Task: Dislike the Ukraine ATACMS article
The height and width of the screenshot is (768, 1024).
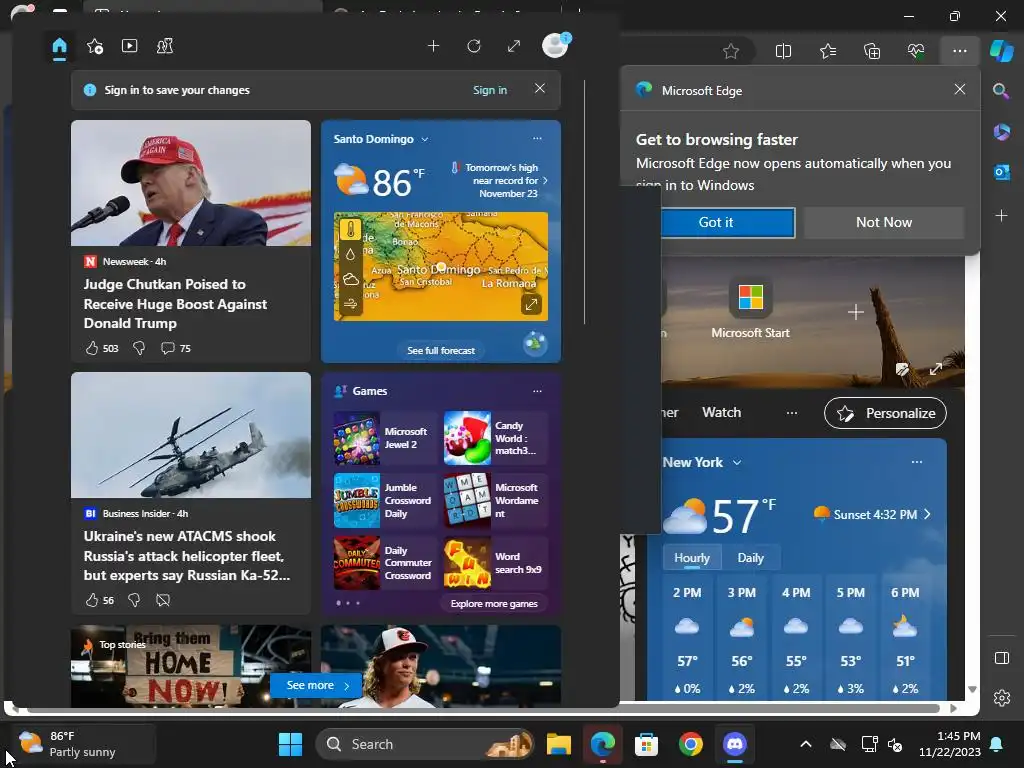Action: click(x=134, y=600)
